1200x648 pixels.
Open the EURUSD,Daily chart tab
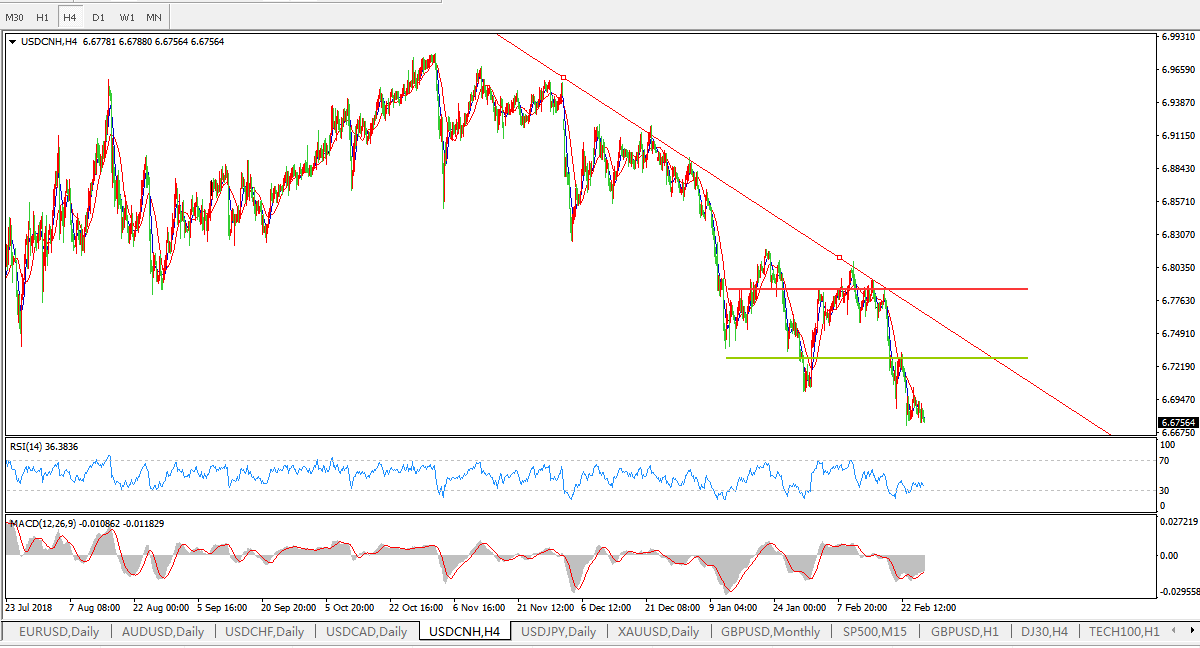[57, 631]
